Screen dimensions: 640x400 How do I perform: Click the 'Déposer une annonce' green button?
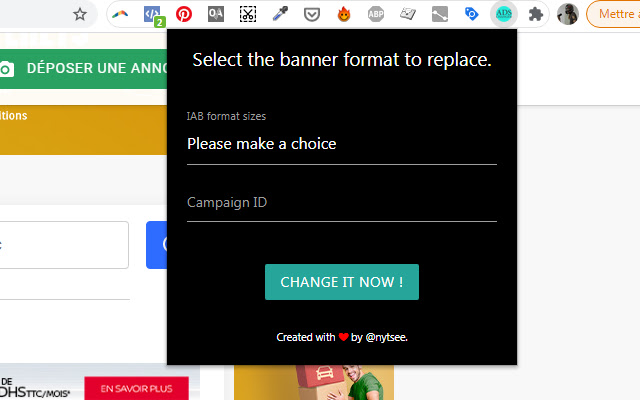tap(83, 69)
